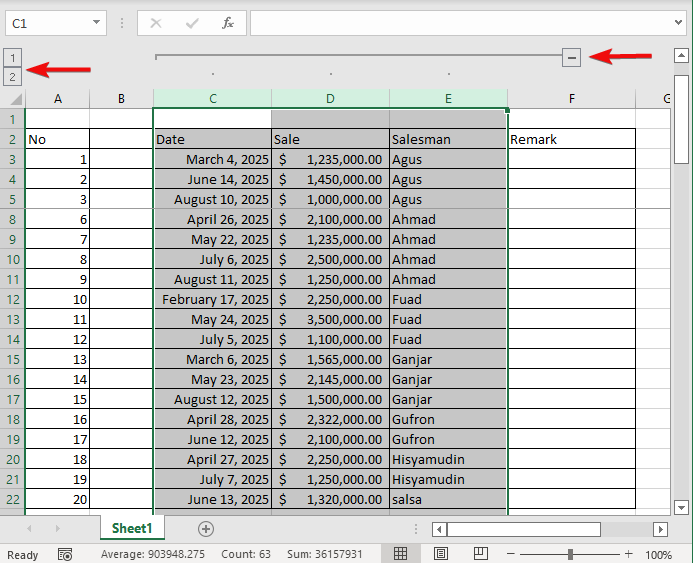The width and height of the screenshot is (693, 563).
Task: Select cell 'February 17, 2025'
Action: tap(213, 300)
